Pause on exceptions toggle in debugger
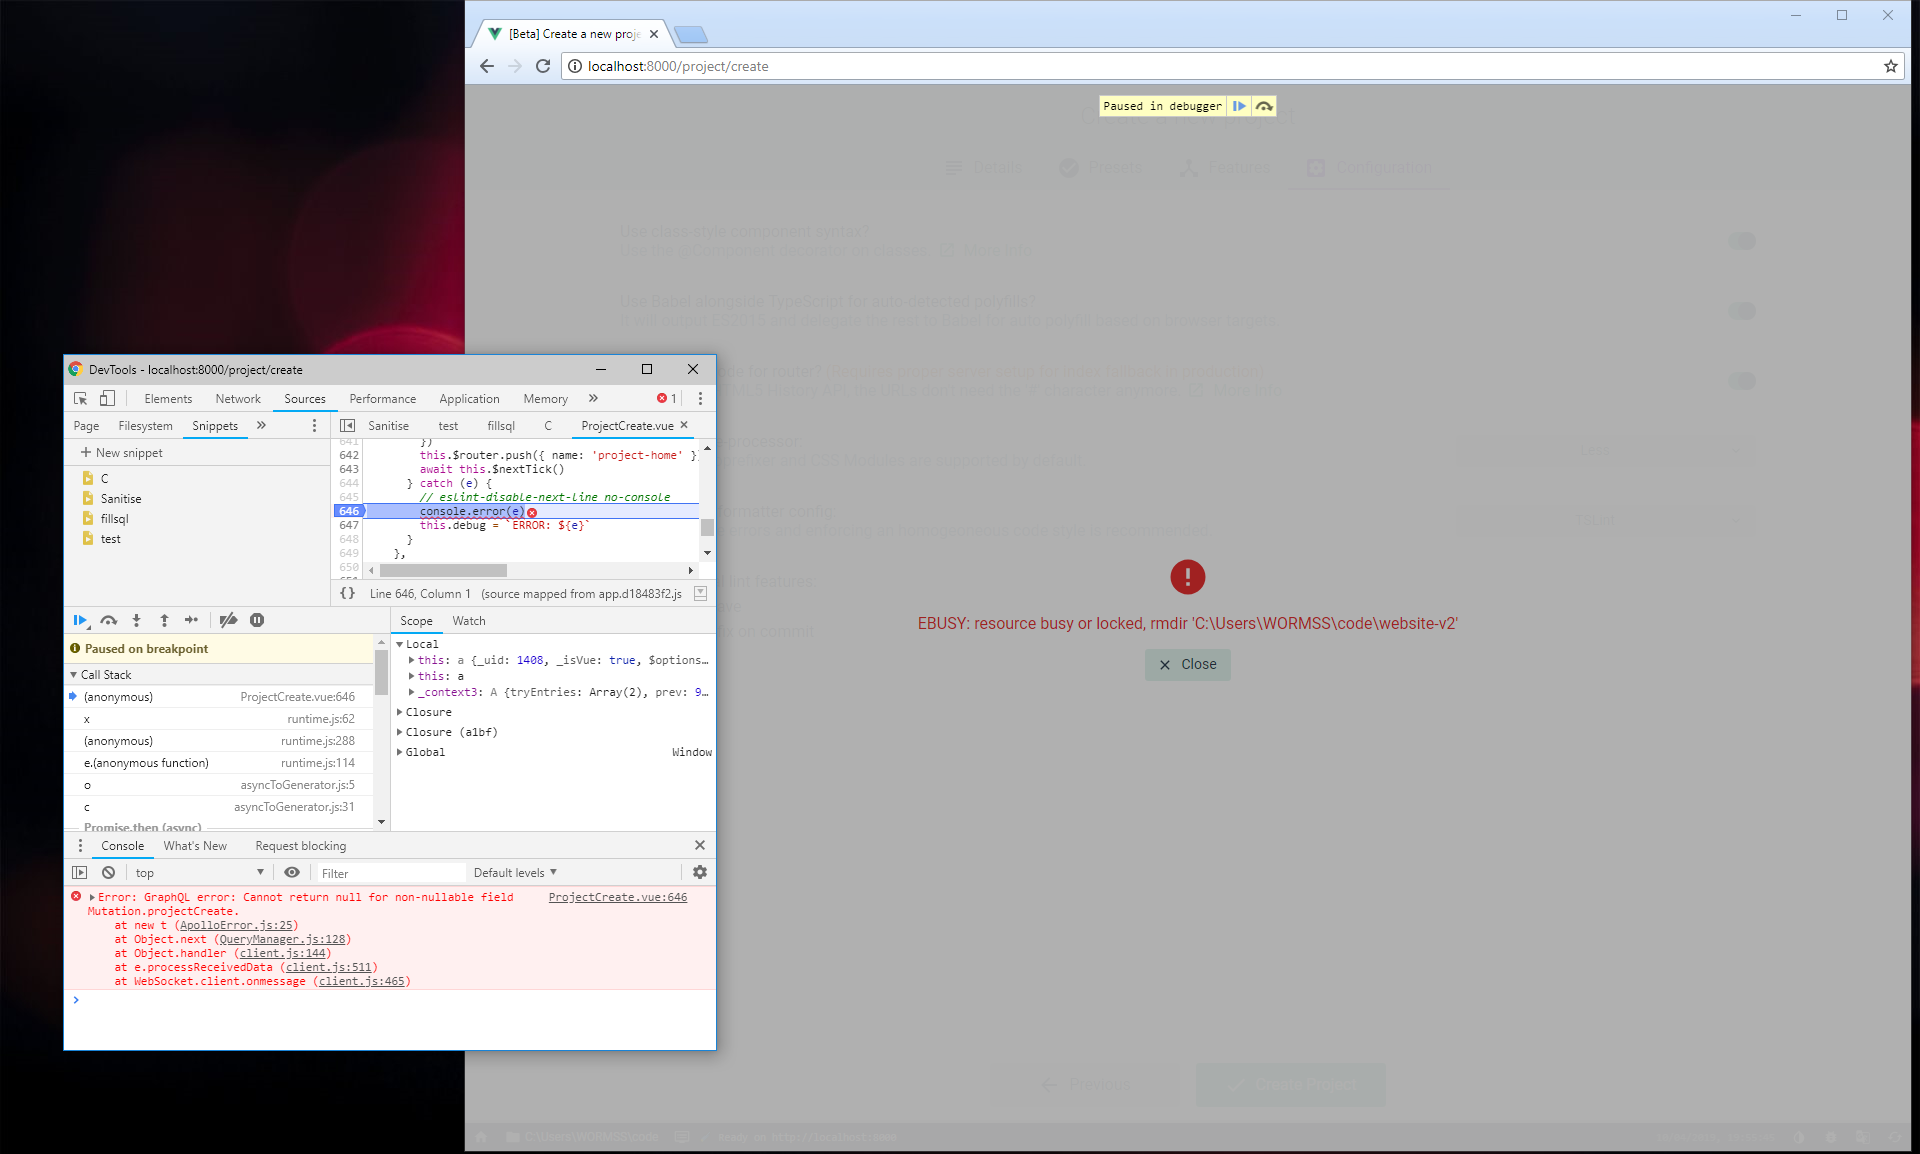Screen dimensions: 1920x1154 [257, 620]
